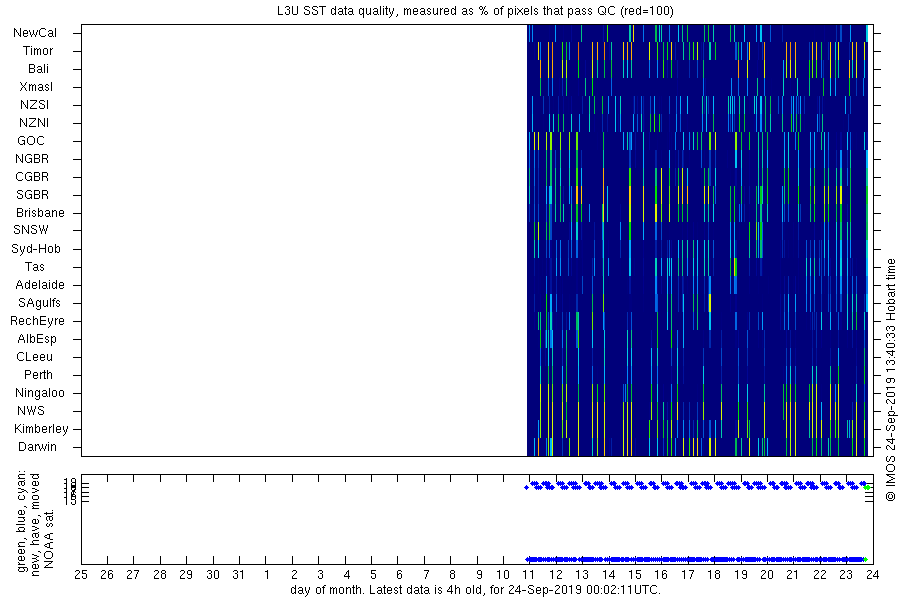Viewport: 900px width, 600px height.
Task: Click the first blue satellite marker near day 11
Action: coord(526,487)
